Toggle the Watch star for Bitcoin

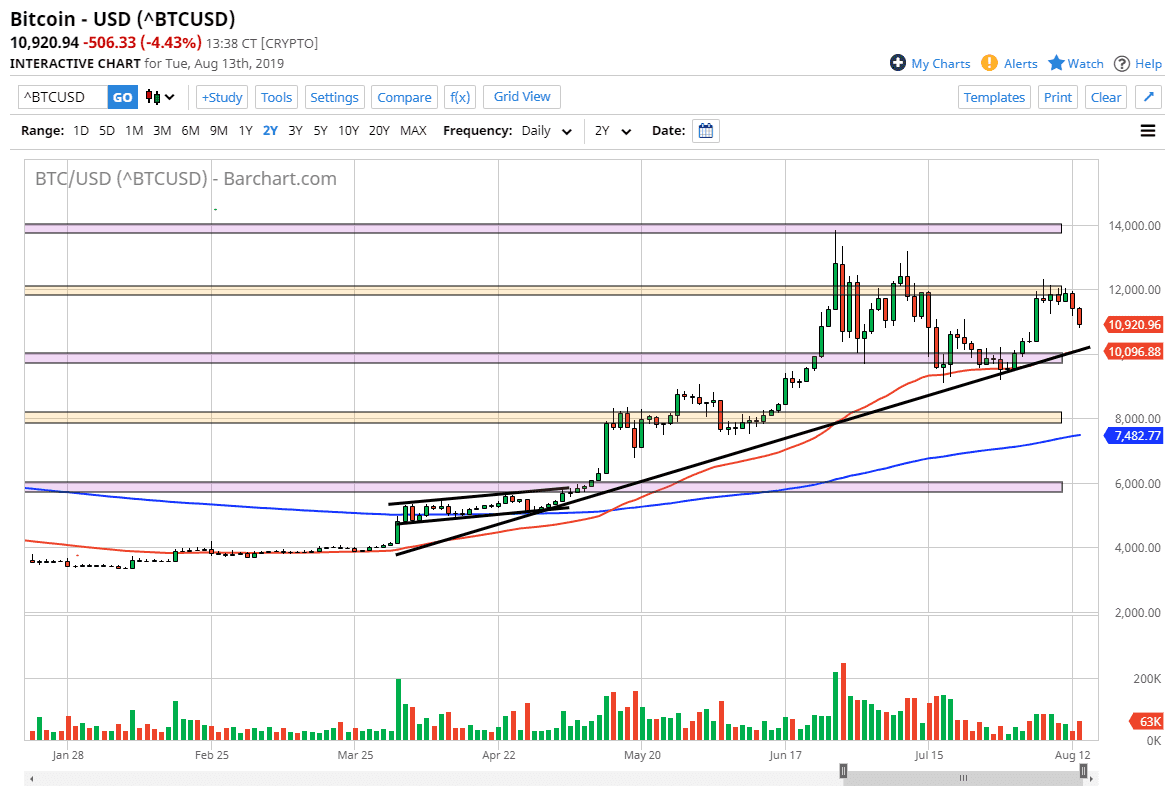[x=1056, y=63]
